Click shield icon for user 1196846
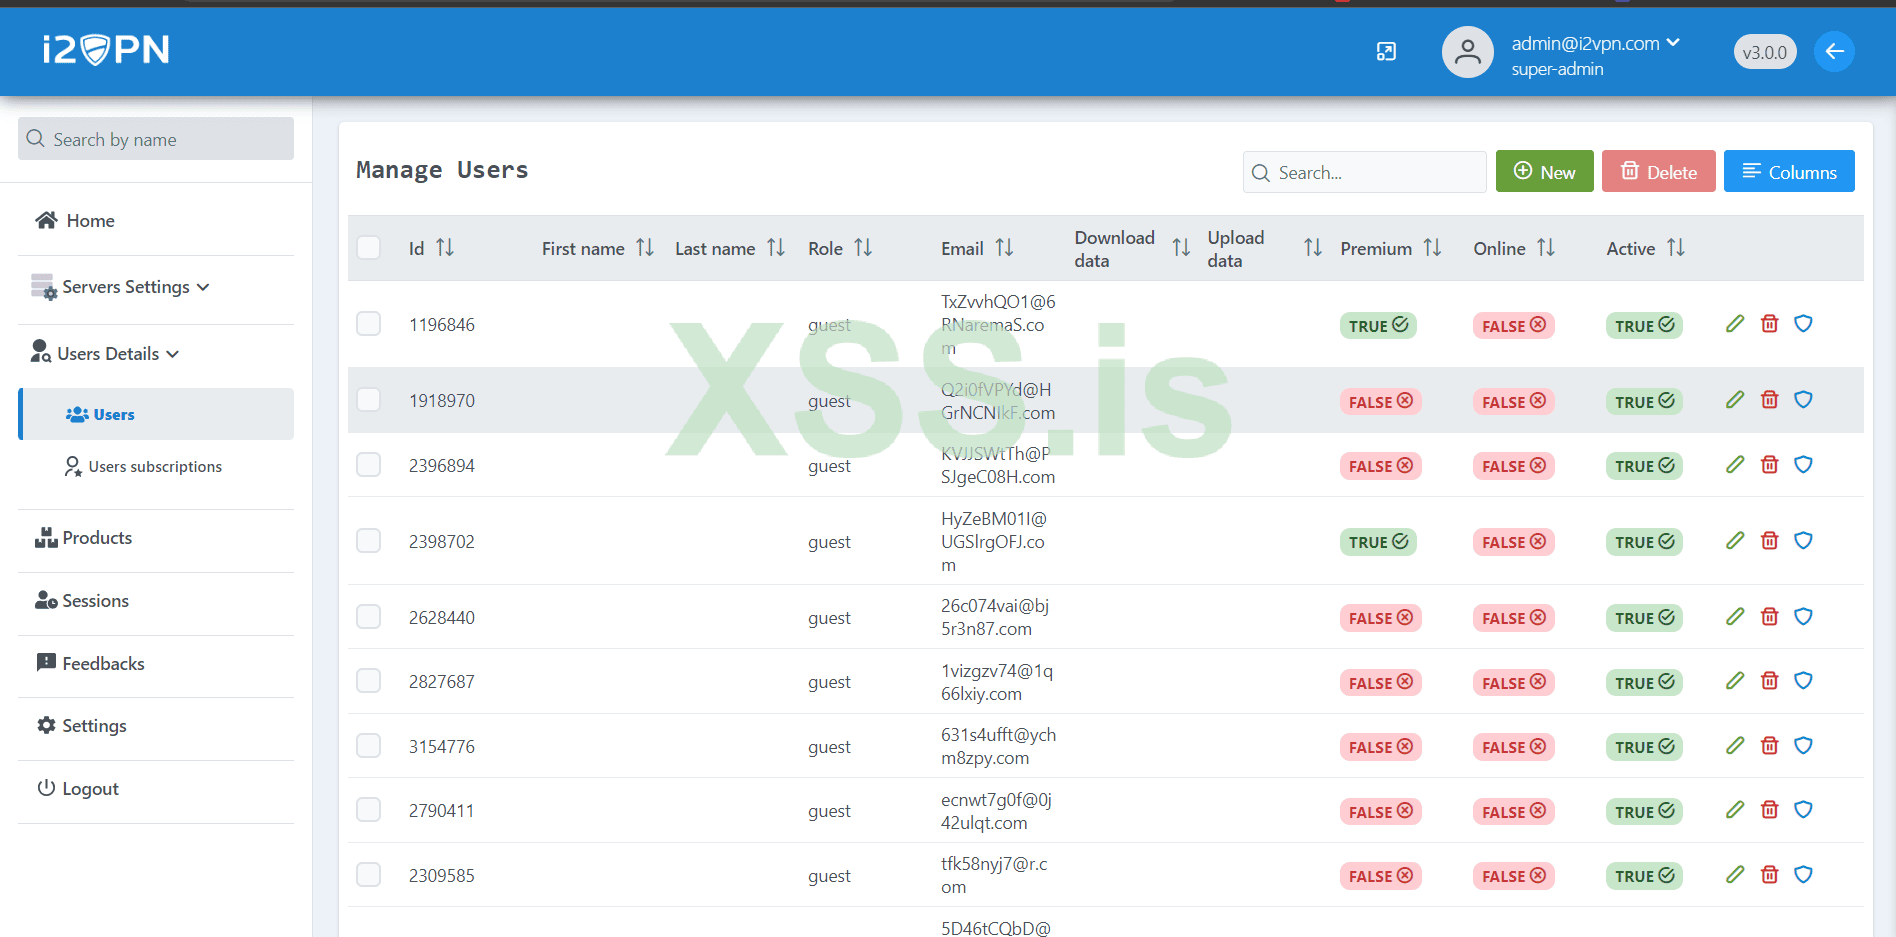1896x937 pixels. point(1804,324)
